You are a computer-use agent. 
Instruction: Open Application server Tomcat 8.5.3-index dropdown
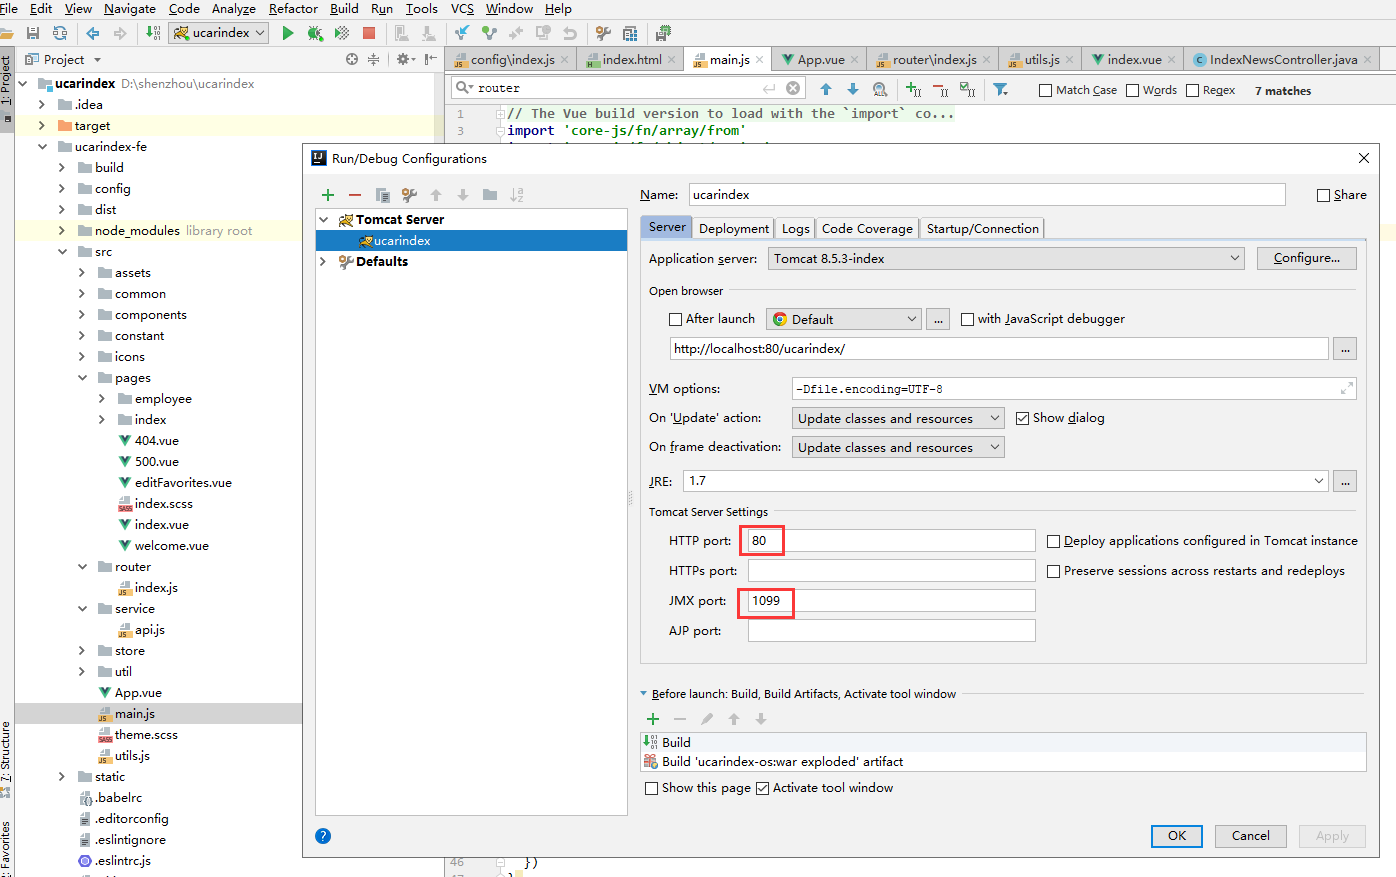pyautogui.click(x=1006, y=258)
